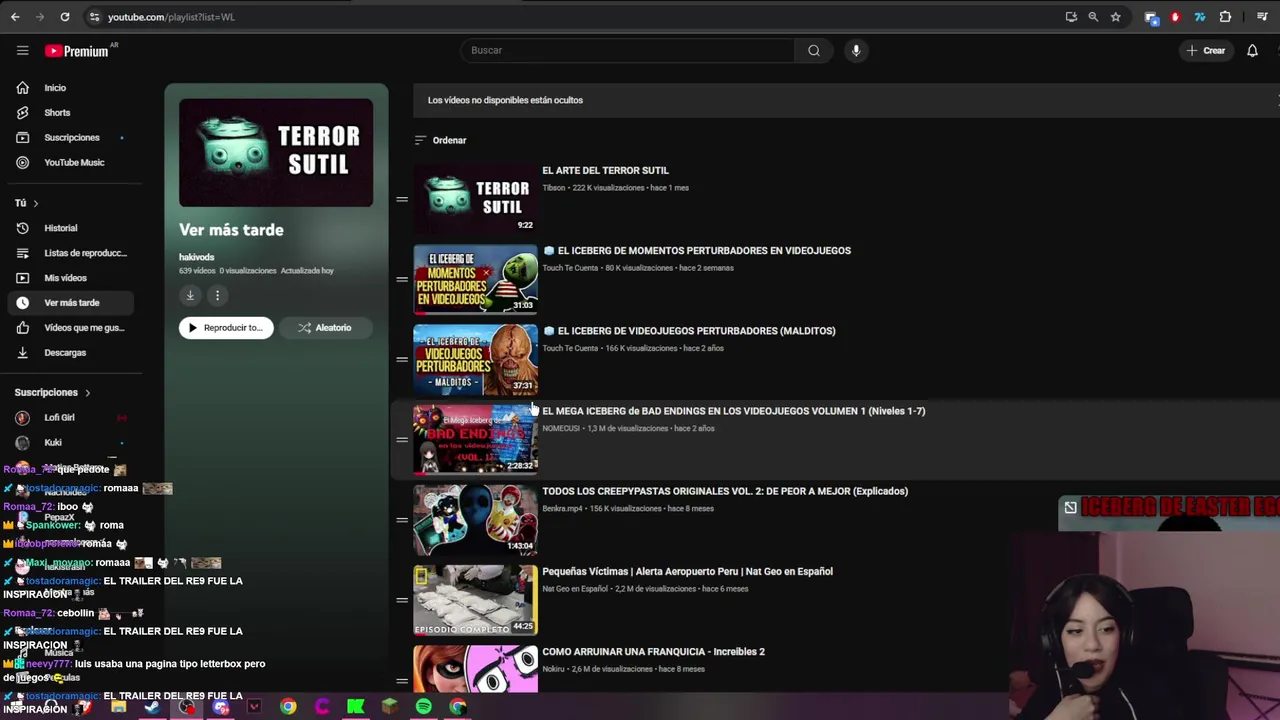Viewport: 1280px width, 720px height.
Task: Open the Bad Endings mega iceberg title
Action: point(733,411)
